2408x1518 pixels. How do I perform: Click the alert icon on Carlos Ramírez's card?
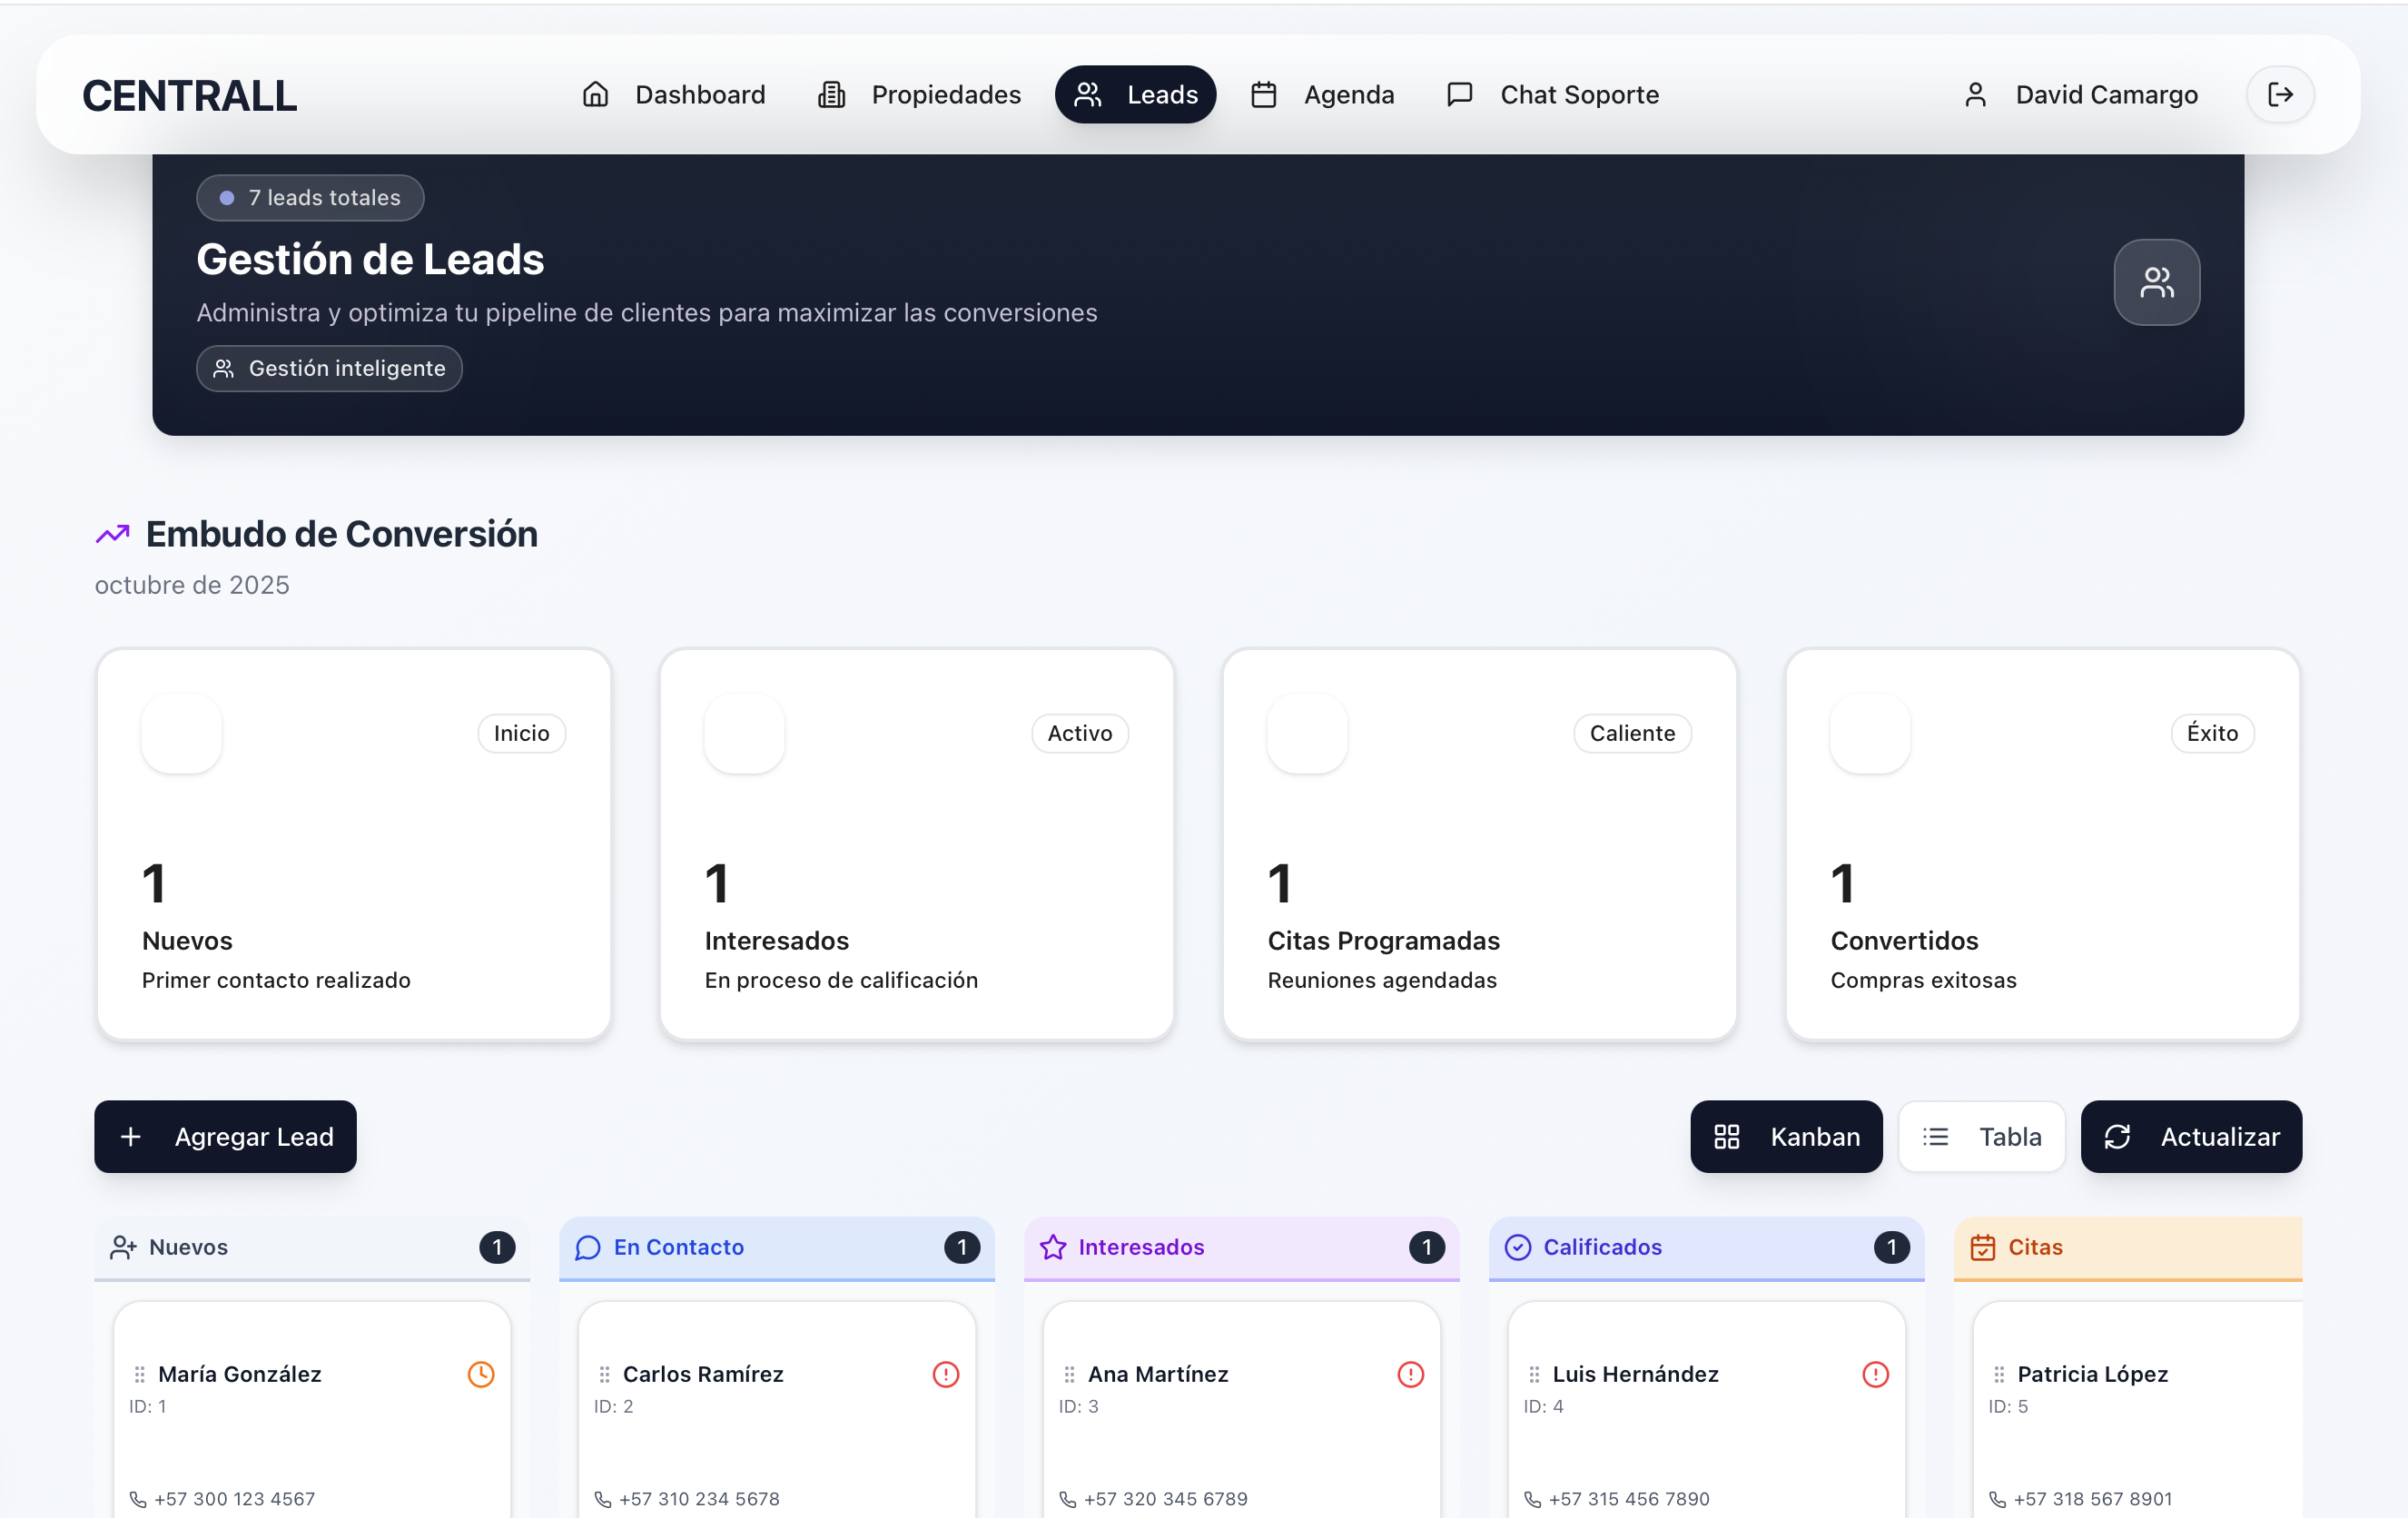point(945,1374)
